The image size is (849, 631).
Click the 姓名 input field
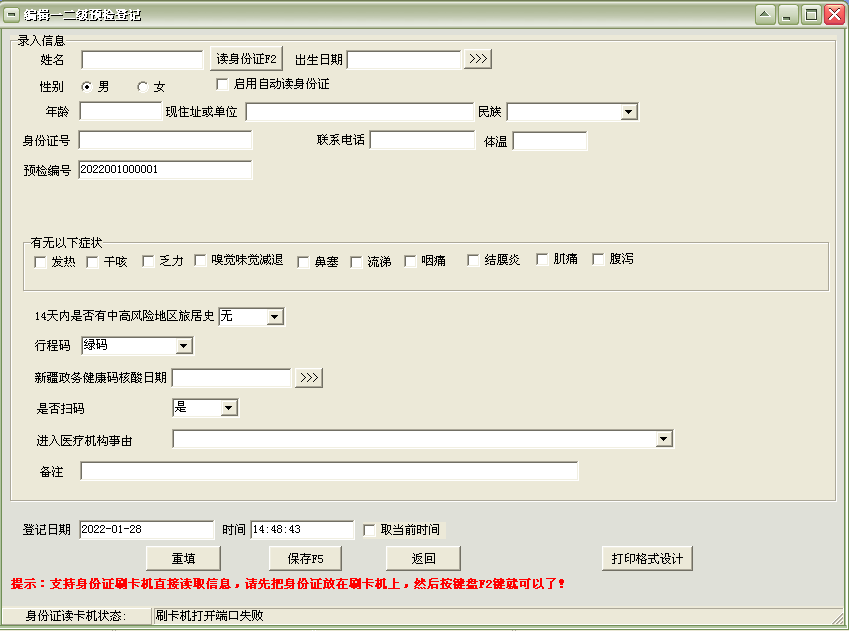coord(142,60)
